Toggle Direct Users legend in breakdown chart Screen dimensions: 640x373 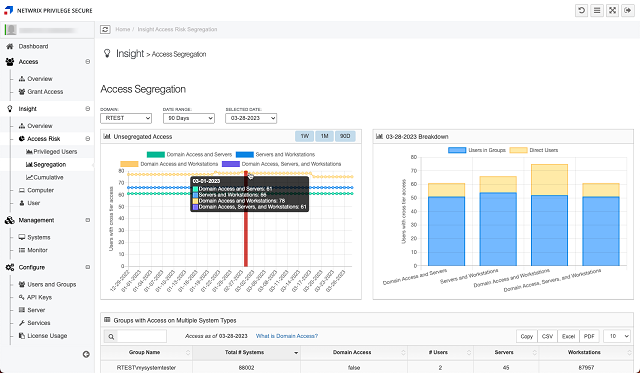pyautogui.click(x=534, y=150)
